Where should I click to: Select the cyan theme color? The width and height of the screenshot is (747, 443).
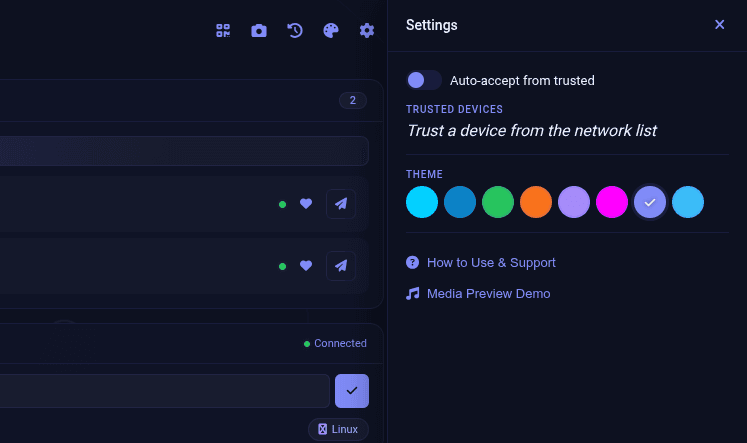pyautogui.click(x=422, y=202)
